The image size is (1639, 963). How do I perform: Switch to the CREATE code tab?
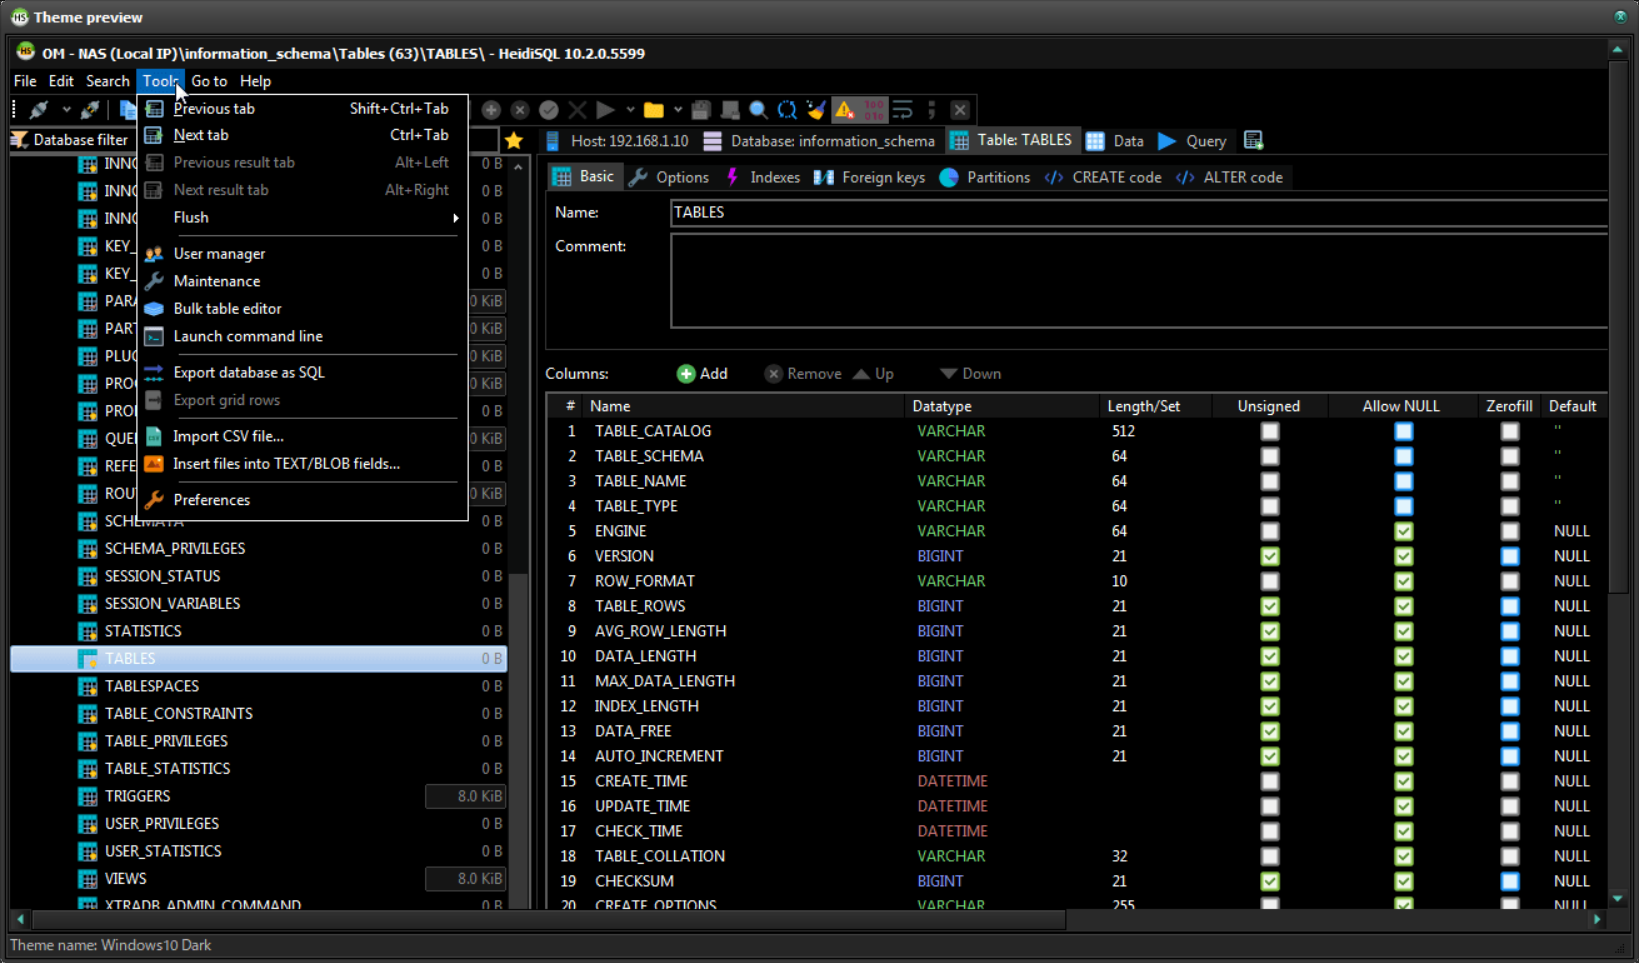coord(1103,177)
